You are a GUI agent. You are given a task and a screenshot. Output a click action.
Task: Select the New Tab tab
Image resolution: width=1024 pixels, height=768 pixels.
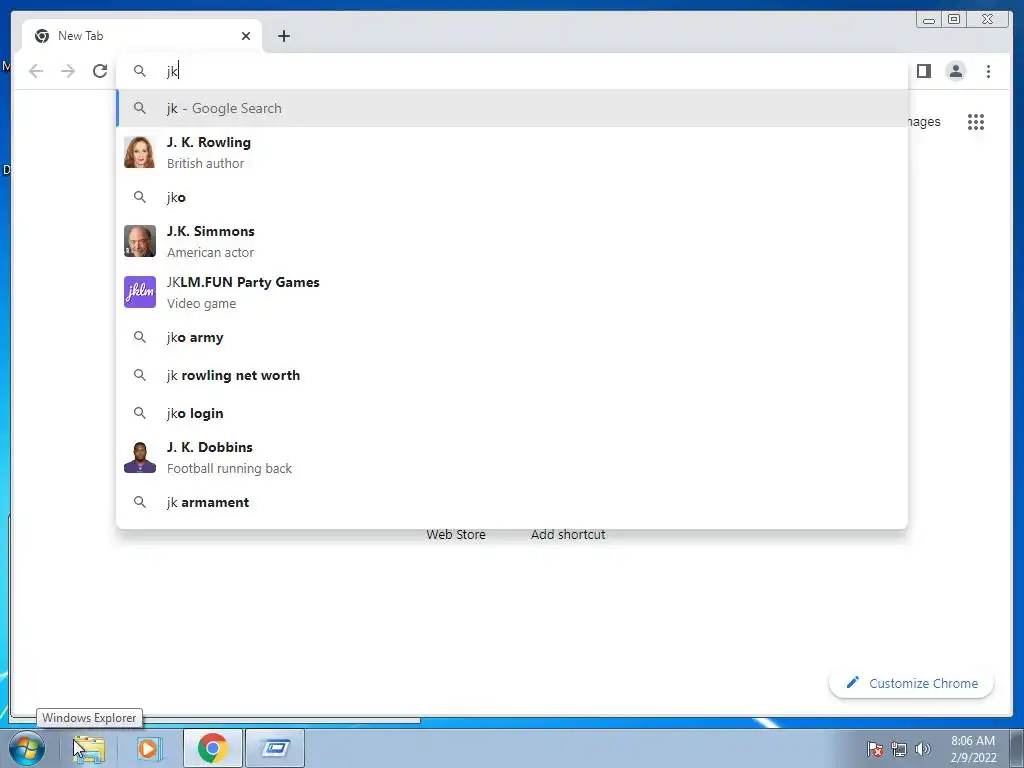(x=142, y=36)
